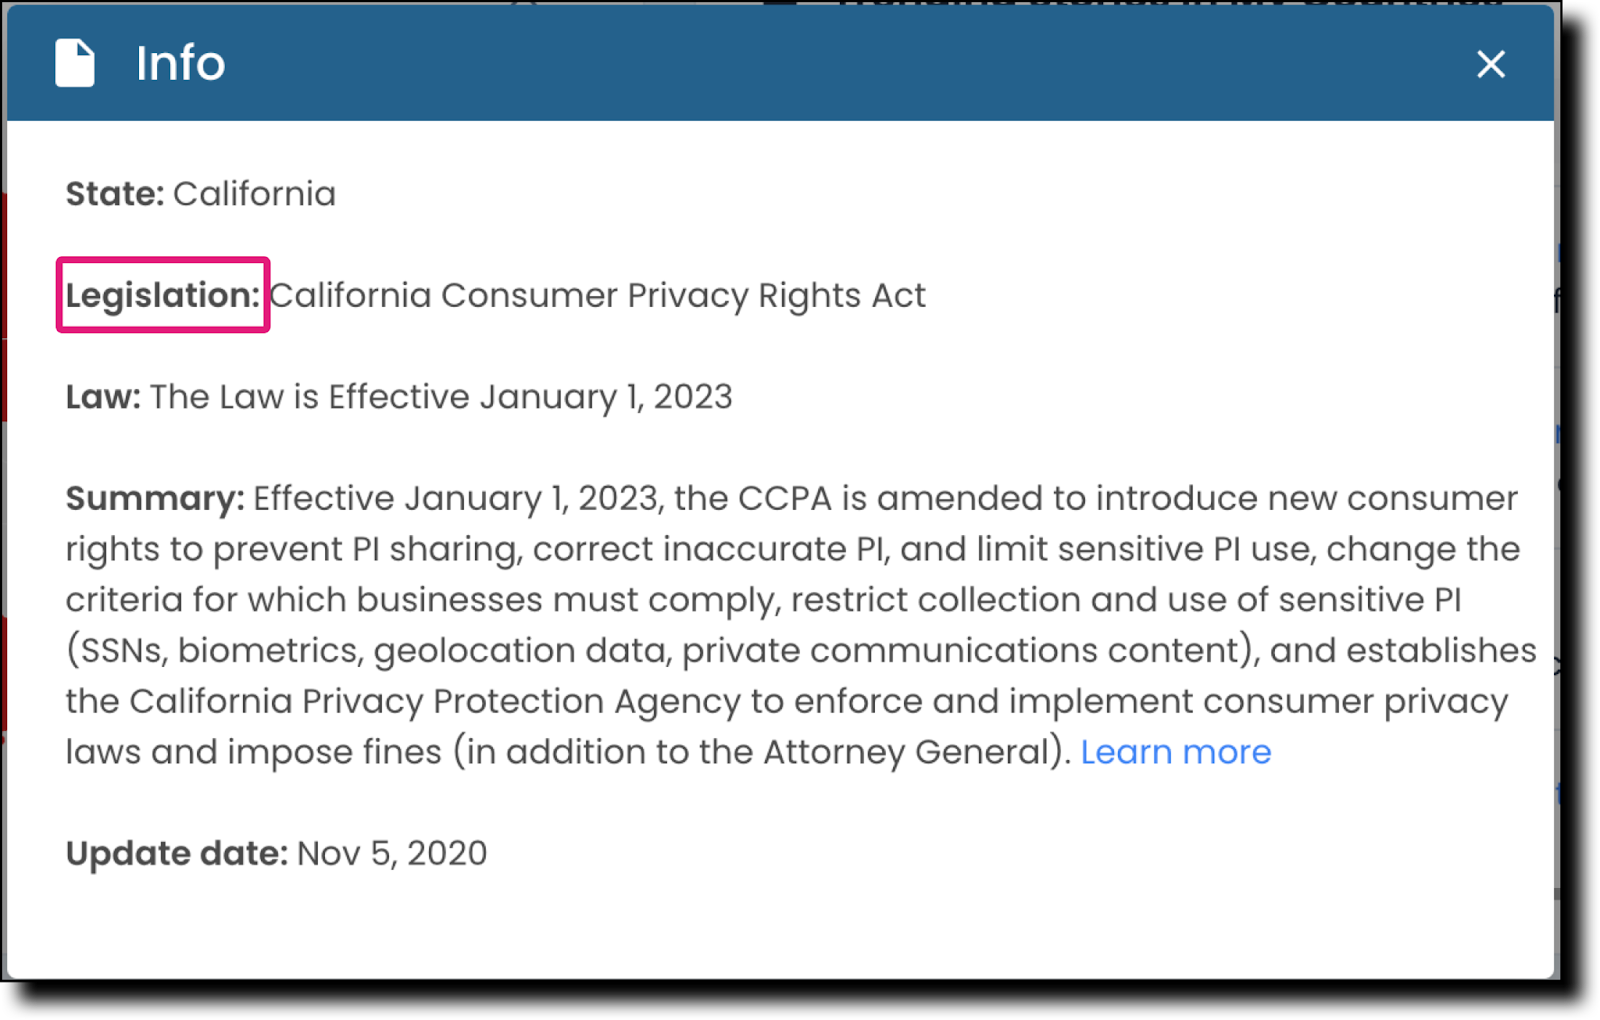Click the Learn more link

1177,751
